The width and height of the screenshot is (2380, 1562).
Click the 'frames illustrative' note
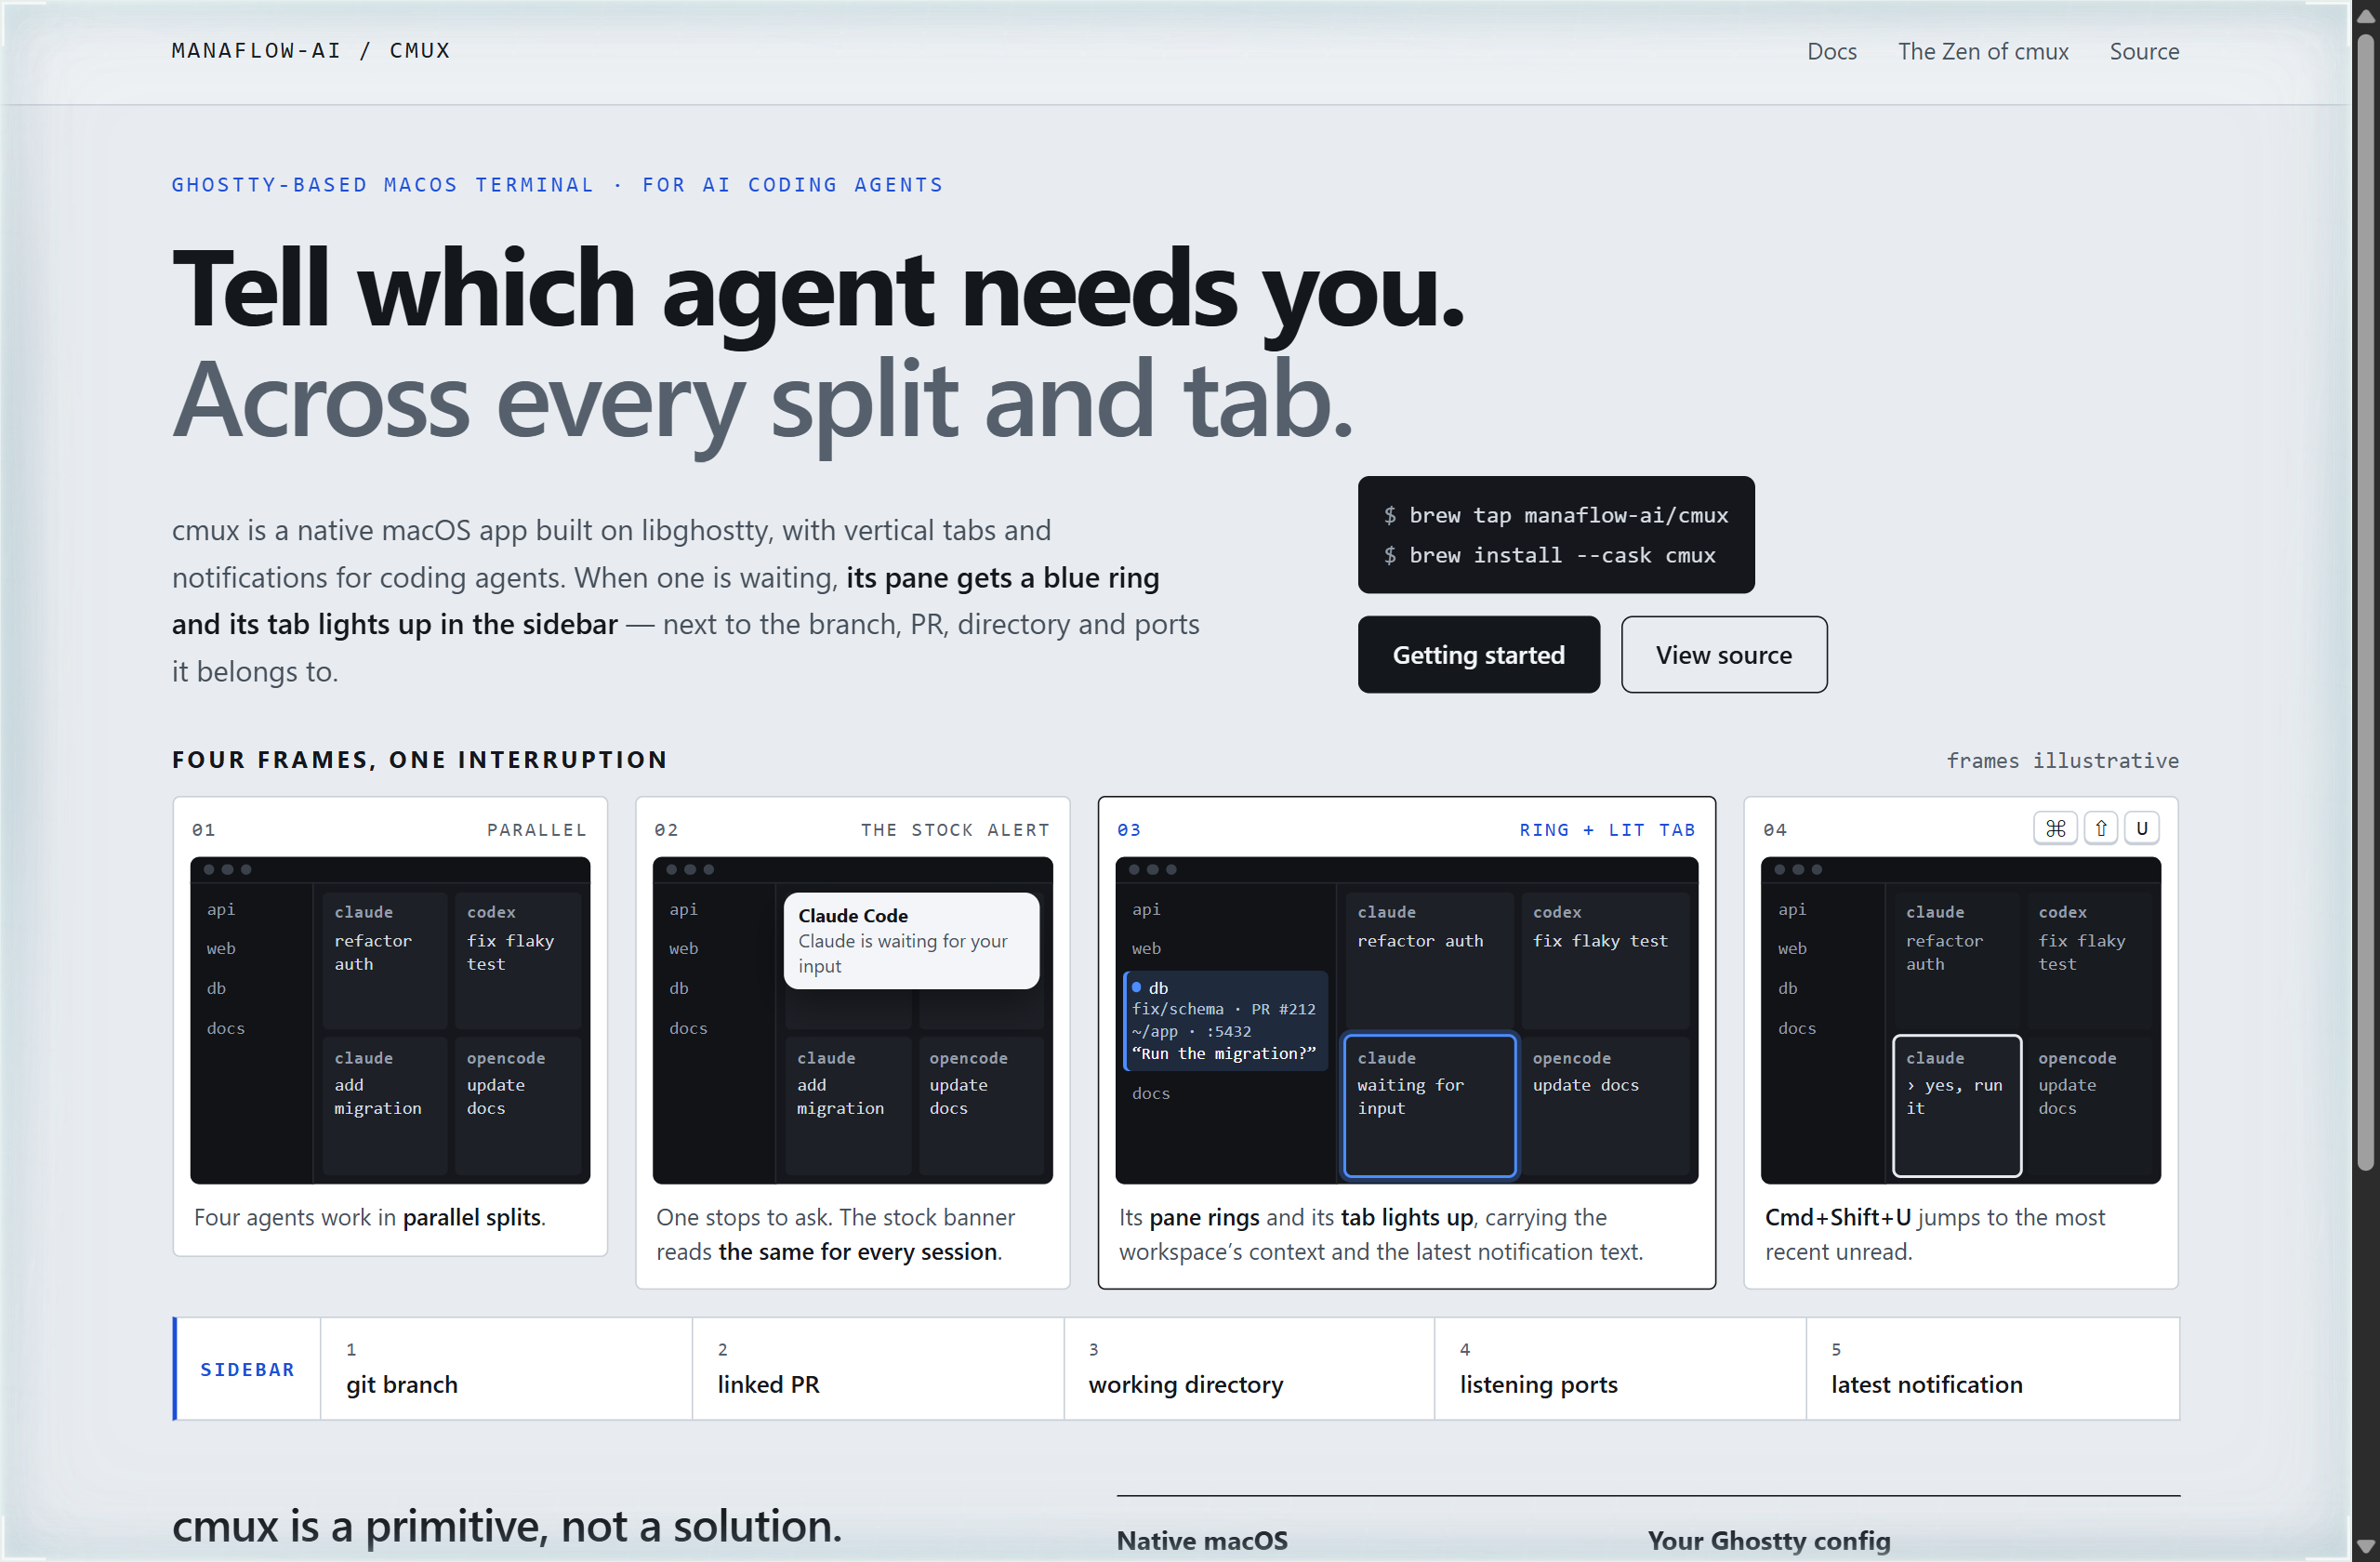(x=2062, y=760)
